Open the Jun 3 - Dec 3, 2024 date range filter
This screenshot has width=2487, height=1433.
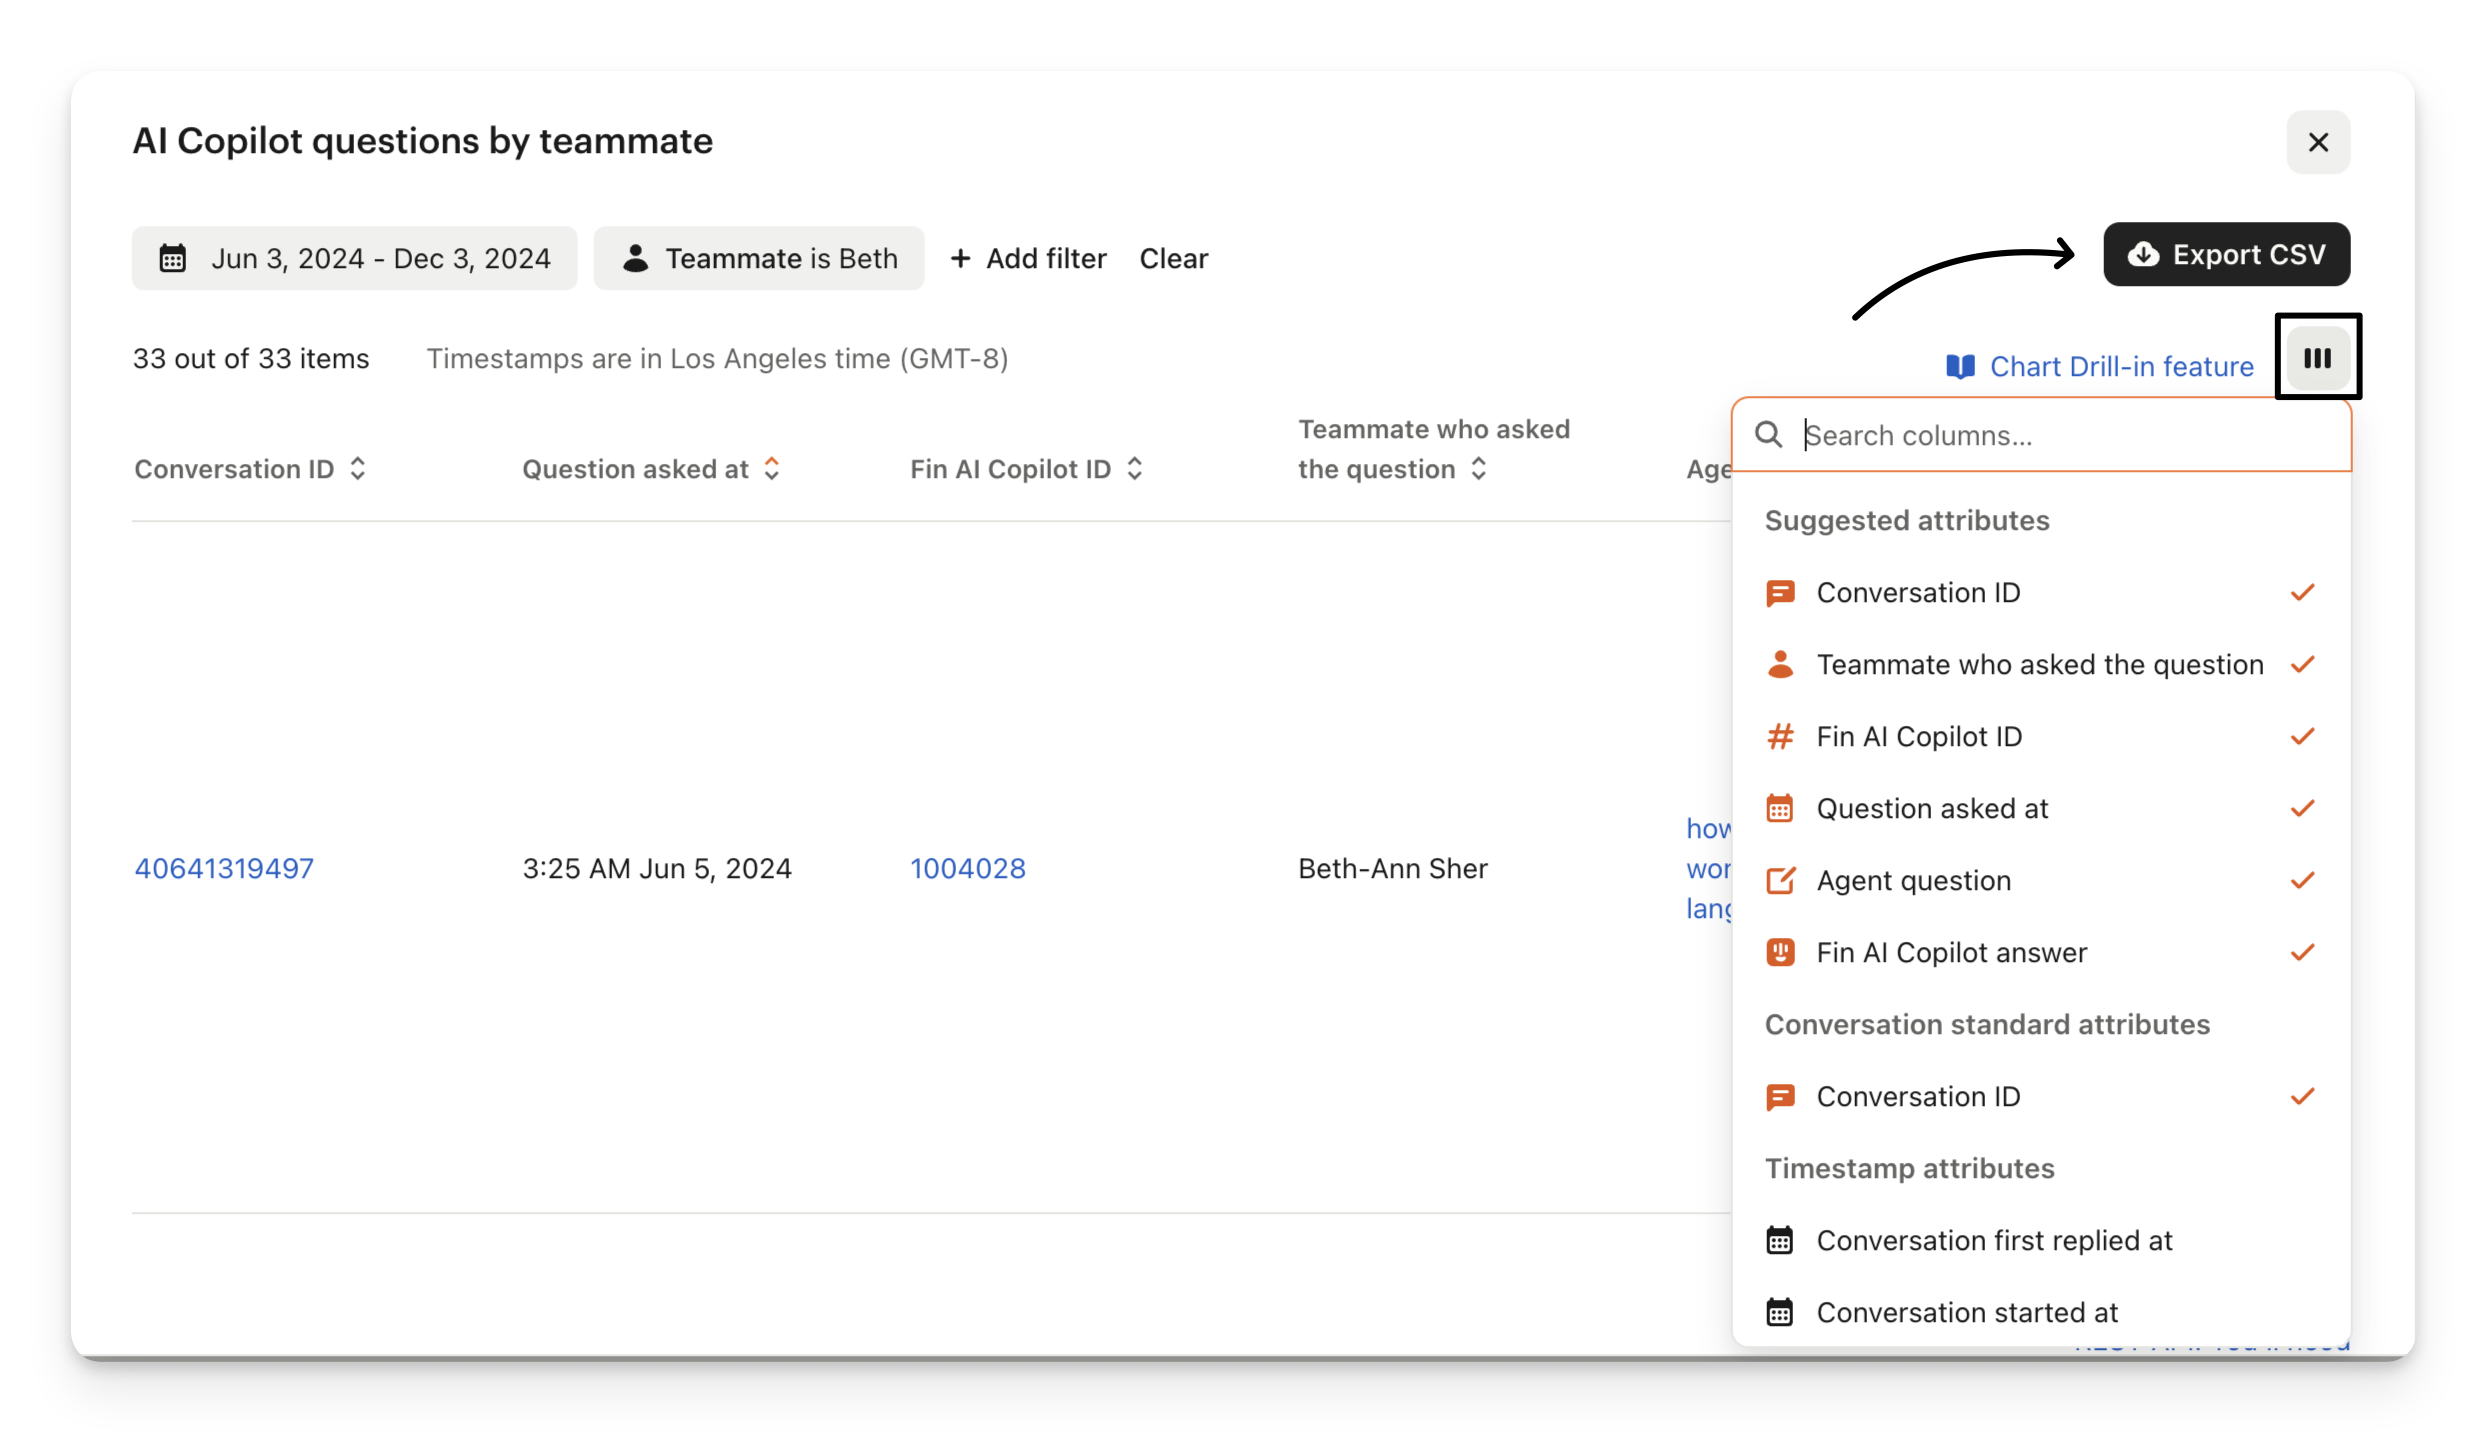354,258
